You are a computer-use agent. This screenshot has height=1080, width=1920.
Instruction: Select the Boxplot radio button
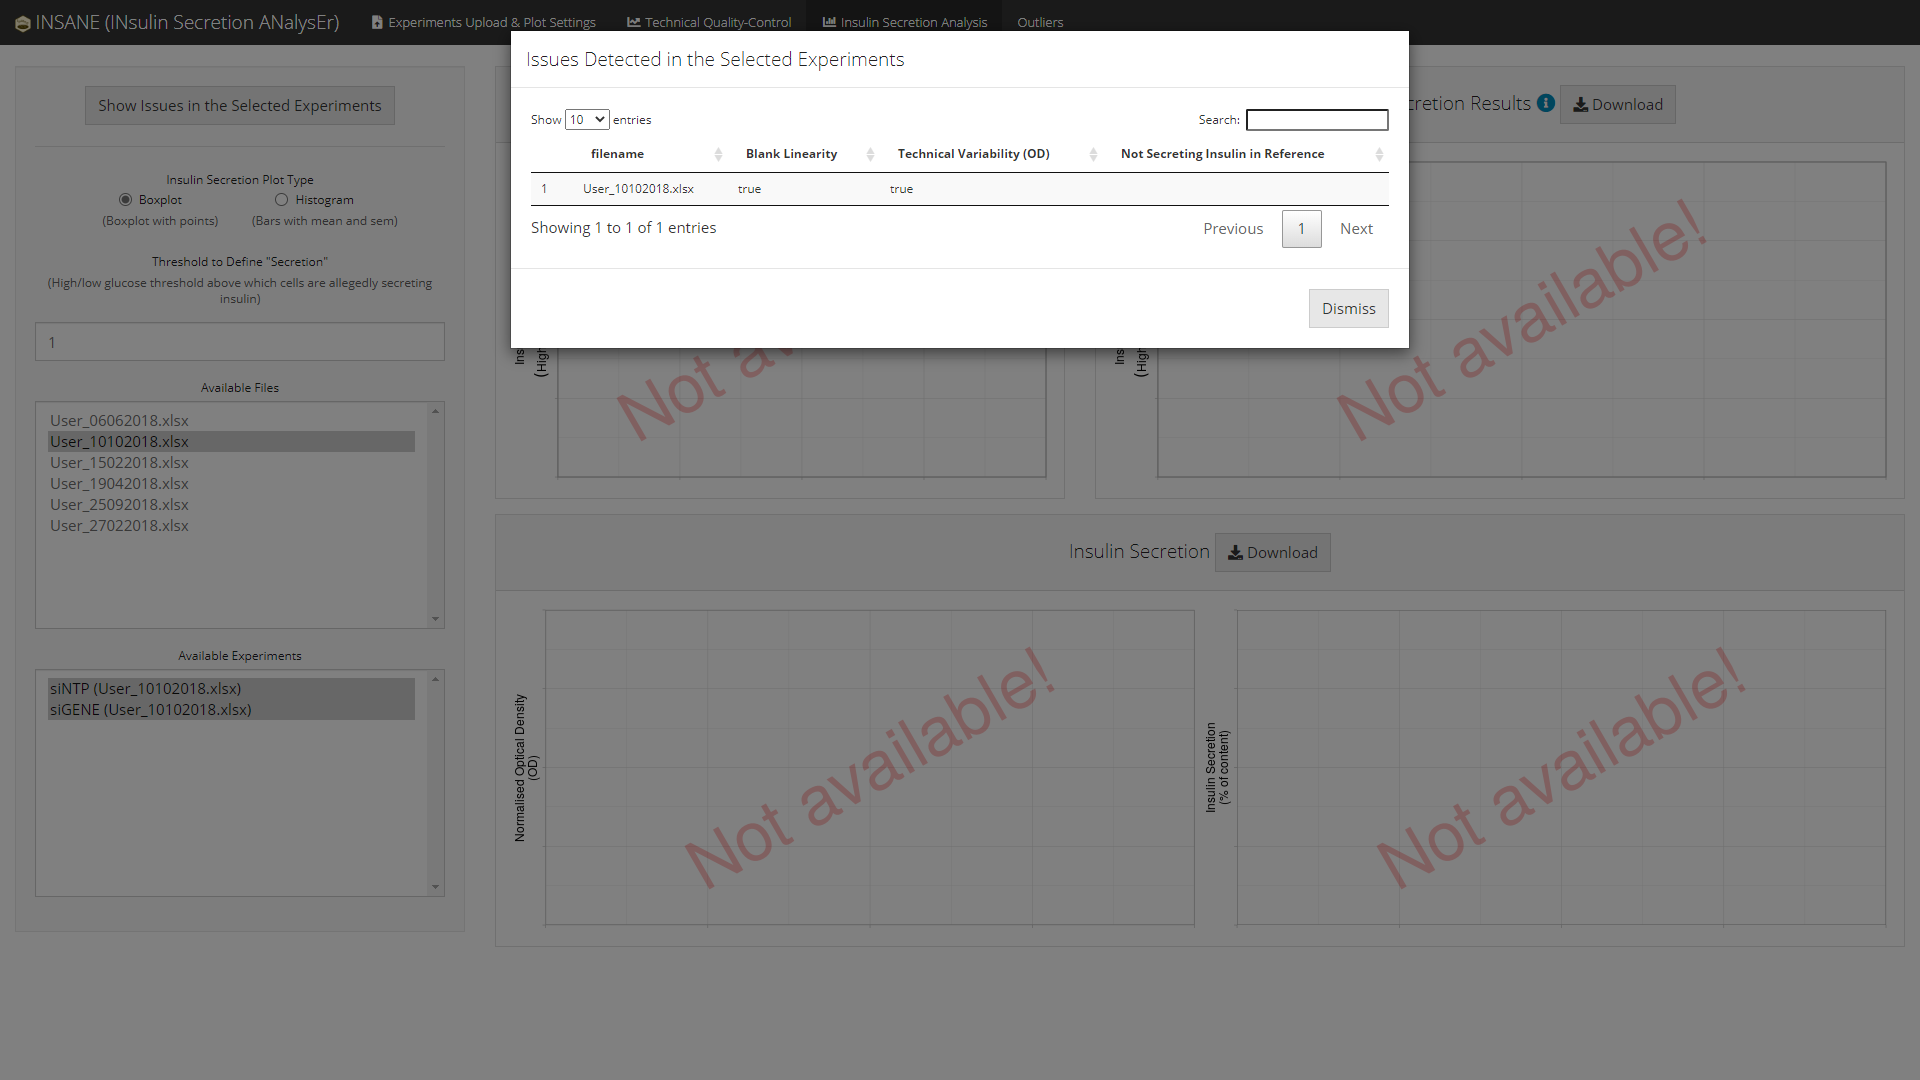point(126,200)
